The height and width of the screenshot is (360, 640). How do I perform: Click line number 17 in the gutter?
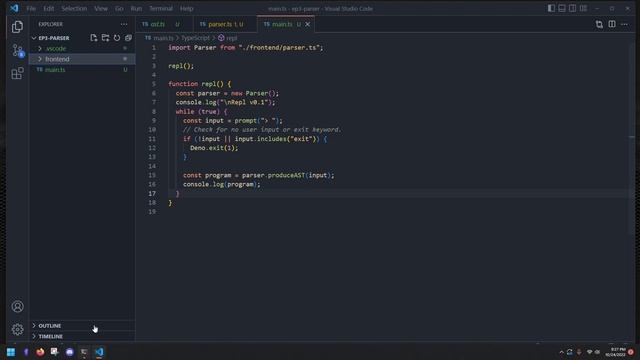(x=152, y=193)
